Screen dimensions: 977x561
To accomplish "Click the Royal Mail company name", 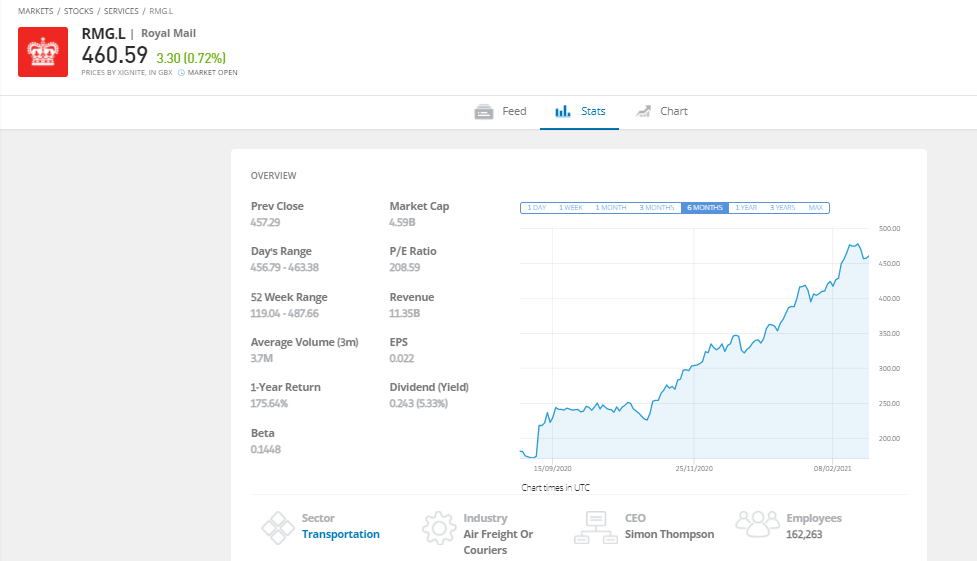I will 168,34.
